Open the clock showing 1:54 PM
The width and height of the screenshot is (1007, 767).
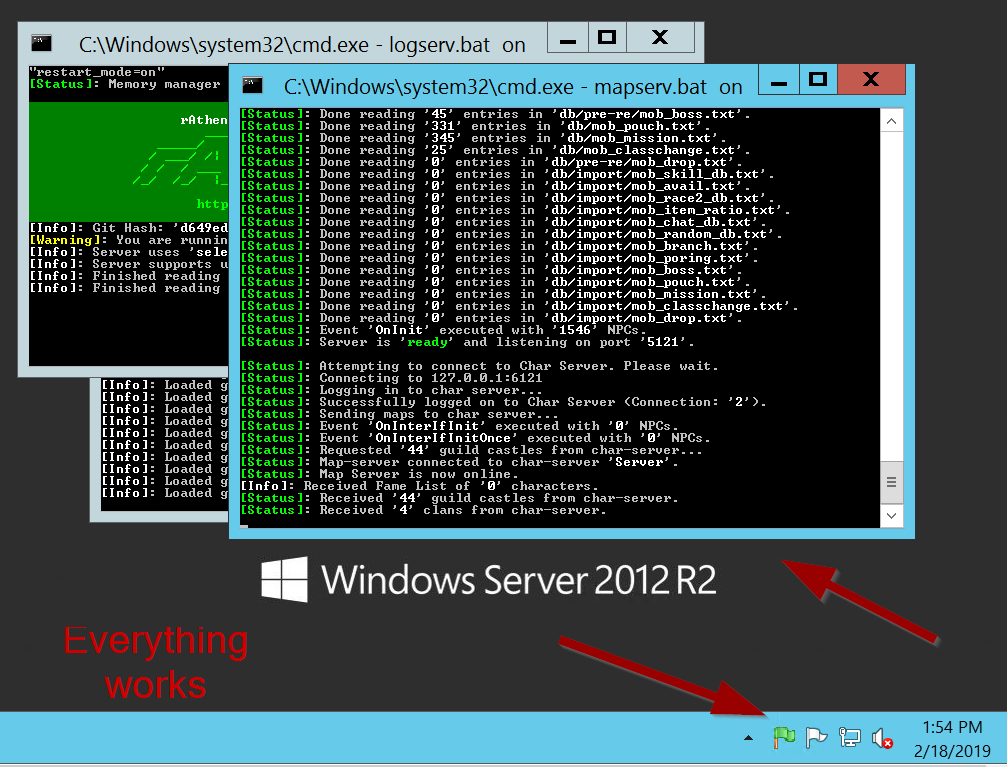(x=952, y=739)
